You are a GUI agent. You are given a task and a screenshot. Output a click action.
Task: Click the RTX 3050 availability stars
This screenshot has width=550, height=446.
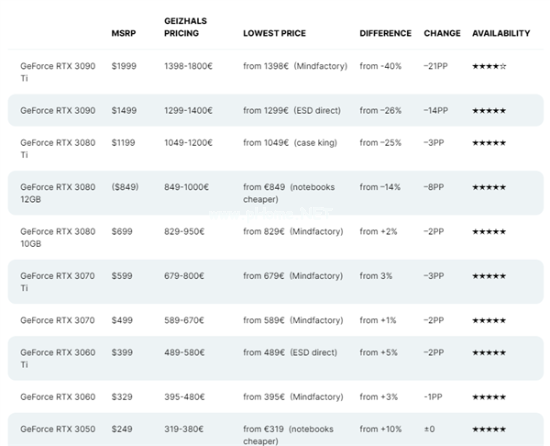click(489, 429)
